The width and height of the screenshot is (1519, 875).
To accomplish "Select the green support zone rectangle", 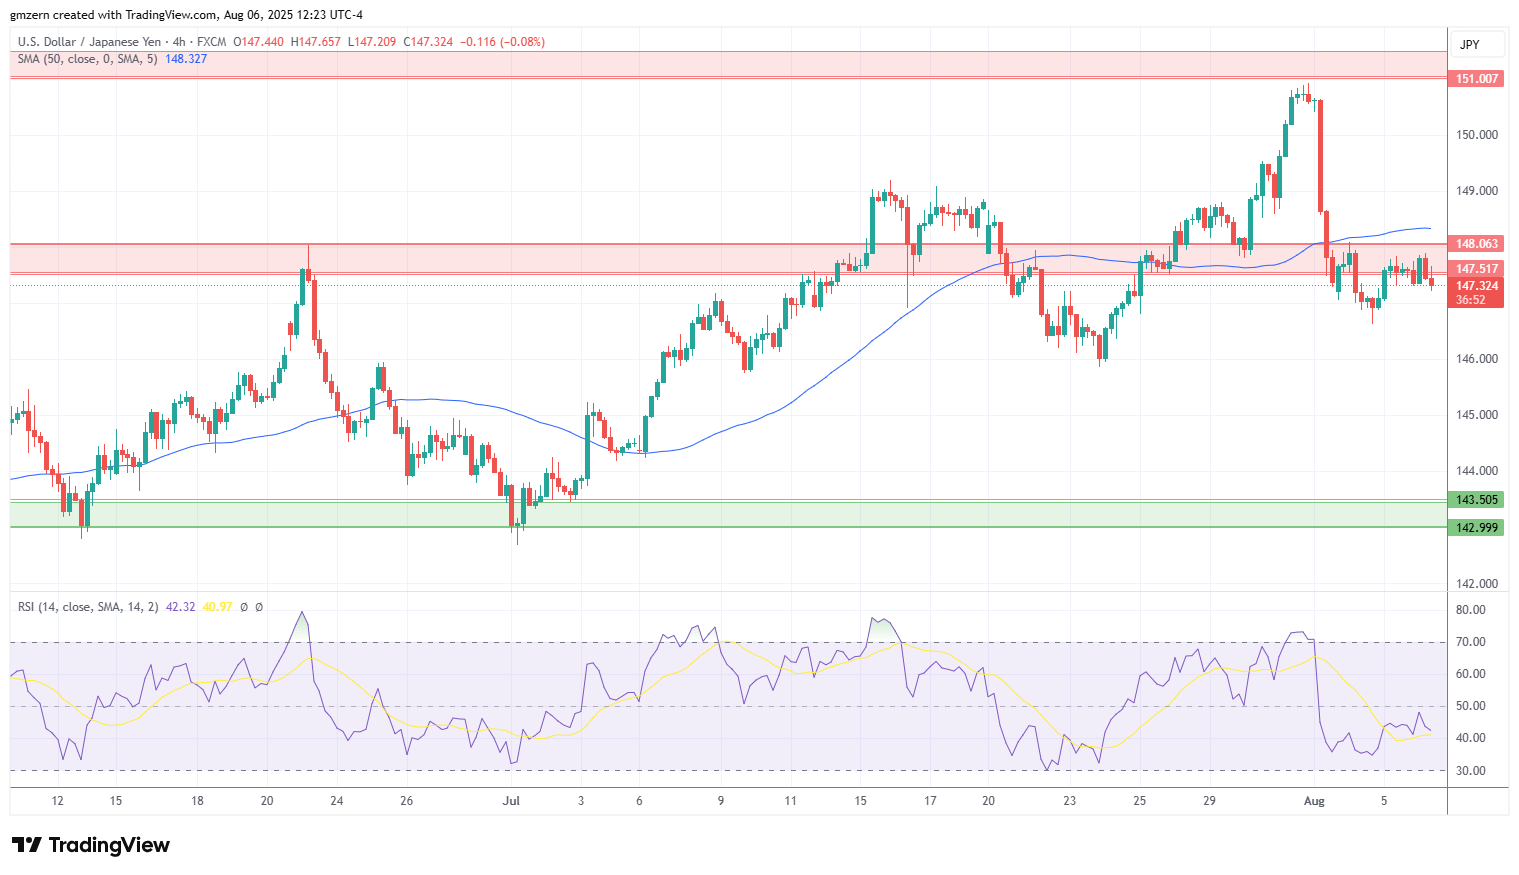I will (x=728, y=514).
